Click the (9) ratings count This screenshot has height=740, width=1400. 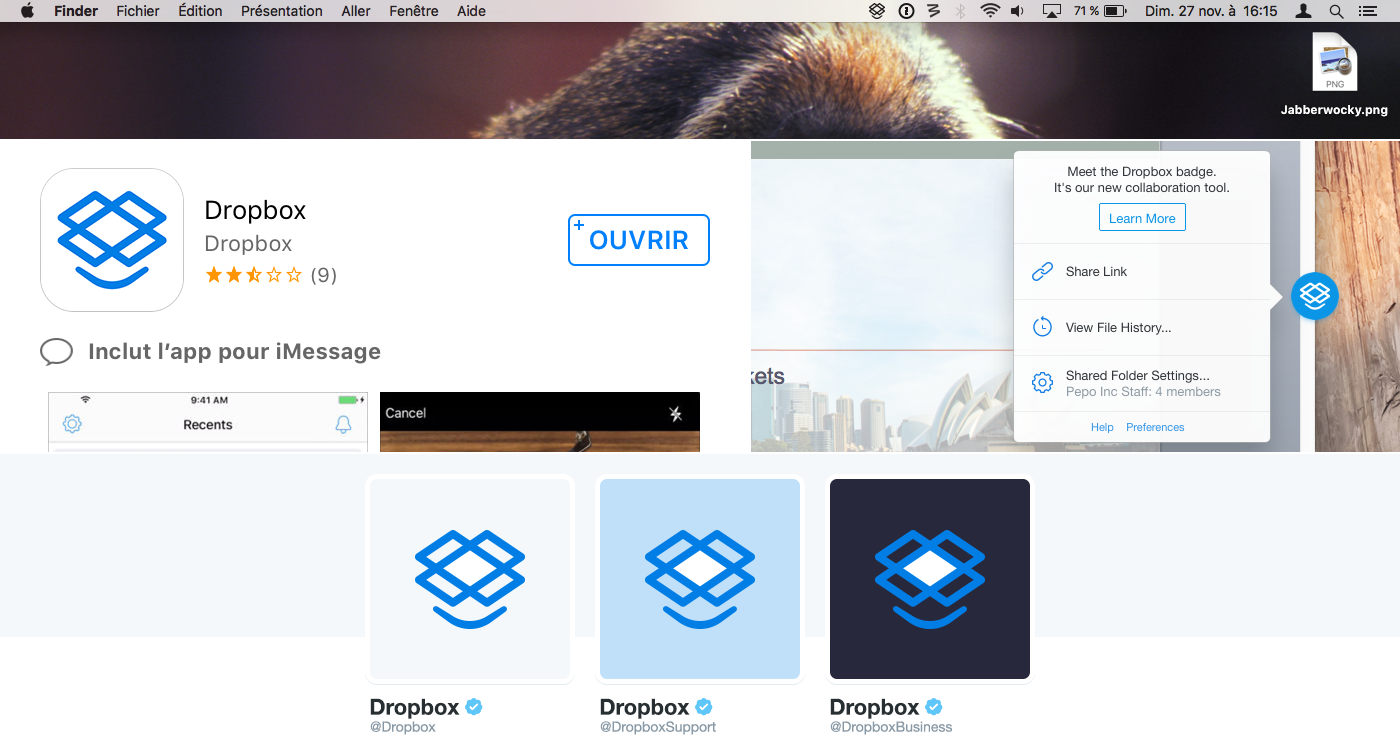tap(323, 275)
